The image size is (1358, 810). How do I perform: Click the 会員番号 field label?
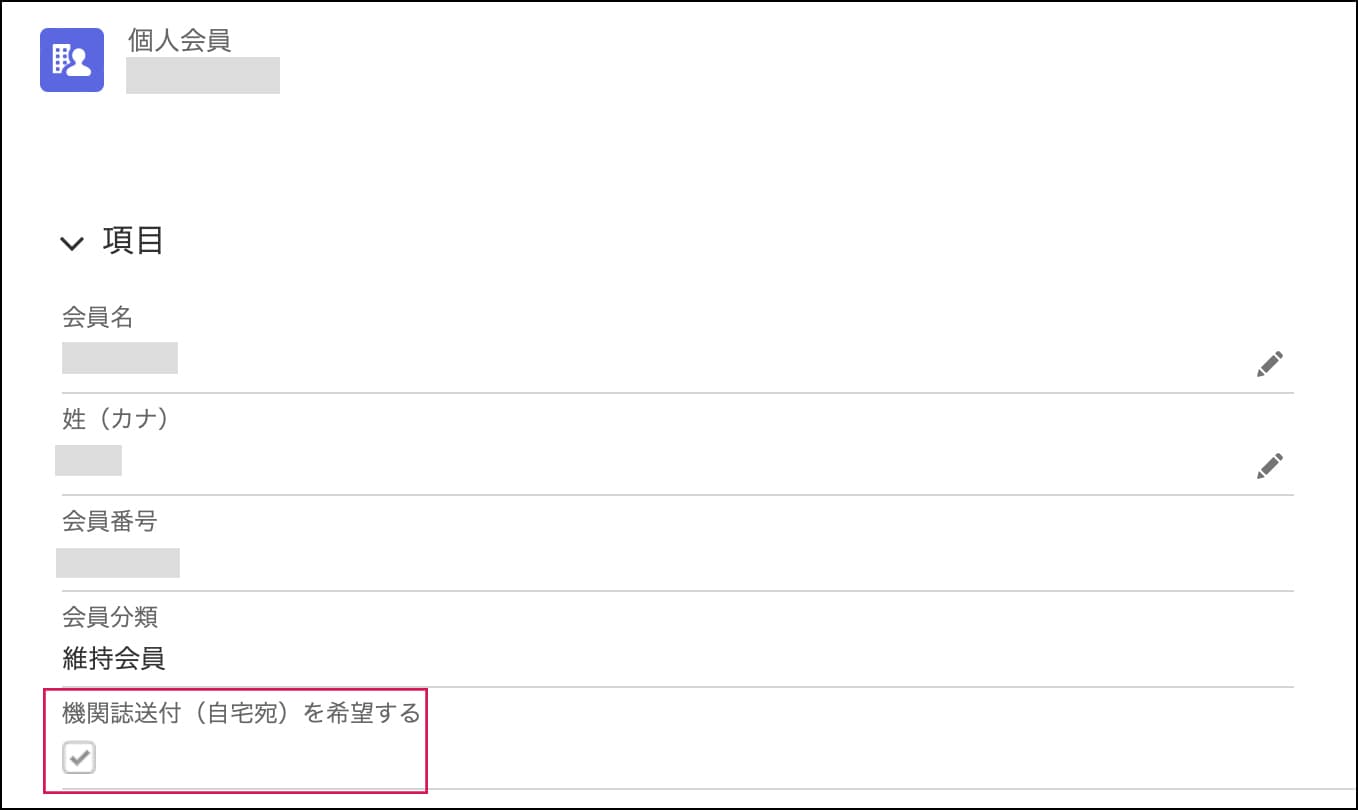(110, 521)
